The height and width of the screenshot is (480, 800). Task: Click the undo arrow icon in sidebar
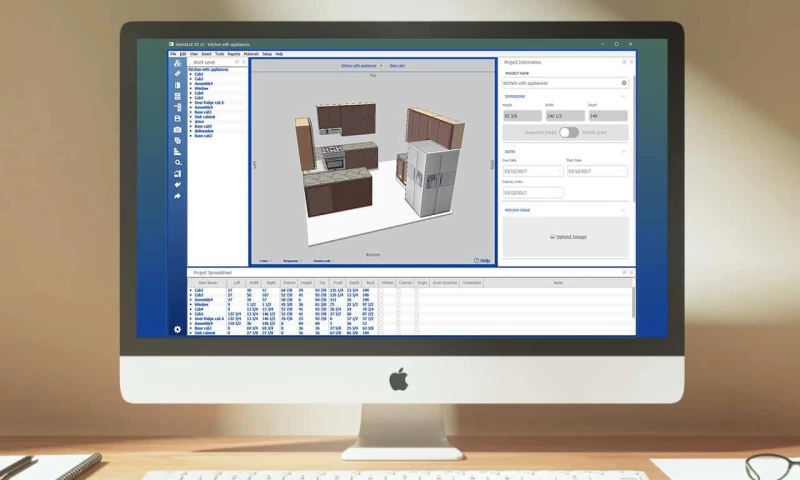tap(177, 185)
